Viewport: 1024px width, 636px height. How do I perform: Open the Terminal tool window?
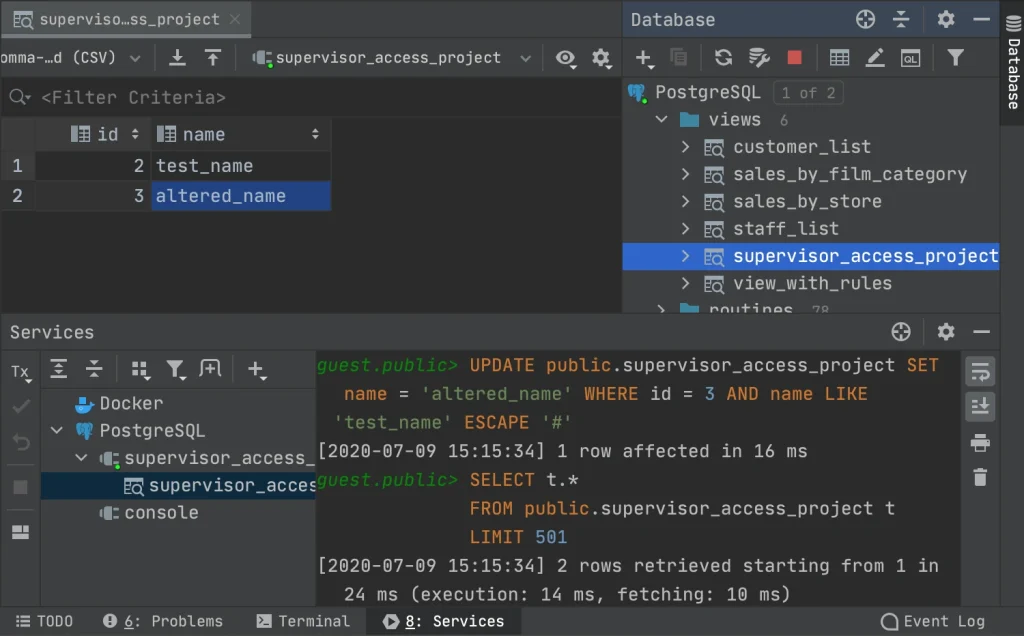tap(303, 621)
